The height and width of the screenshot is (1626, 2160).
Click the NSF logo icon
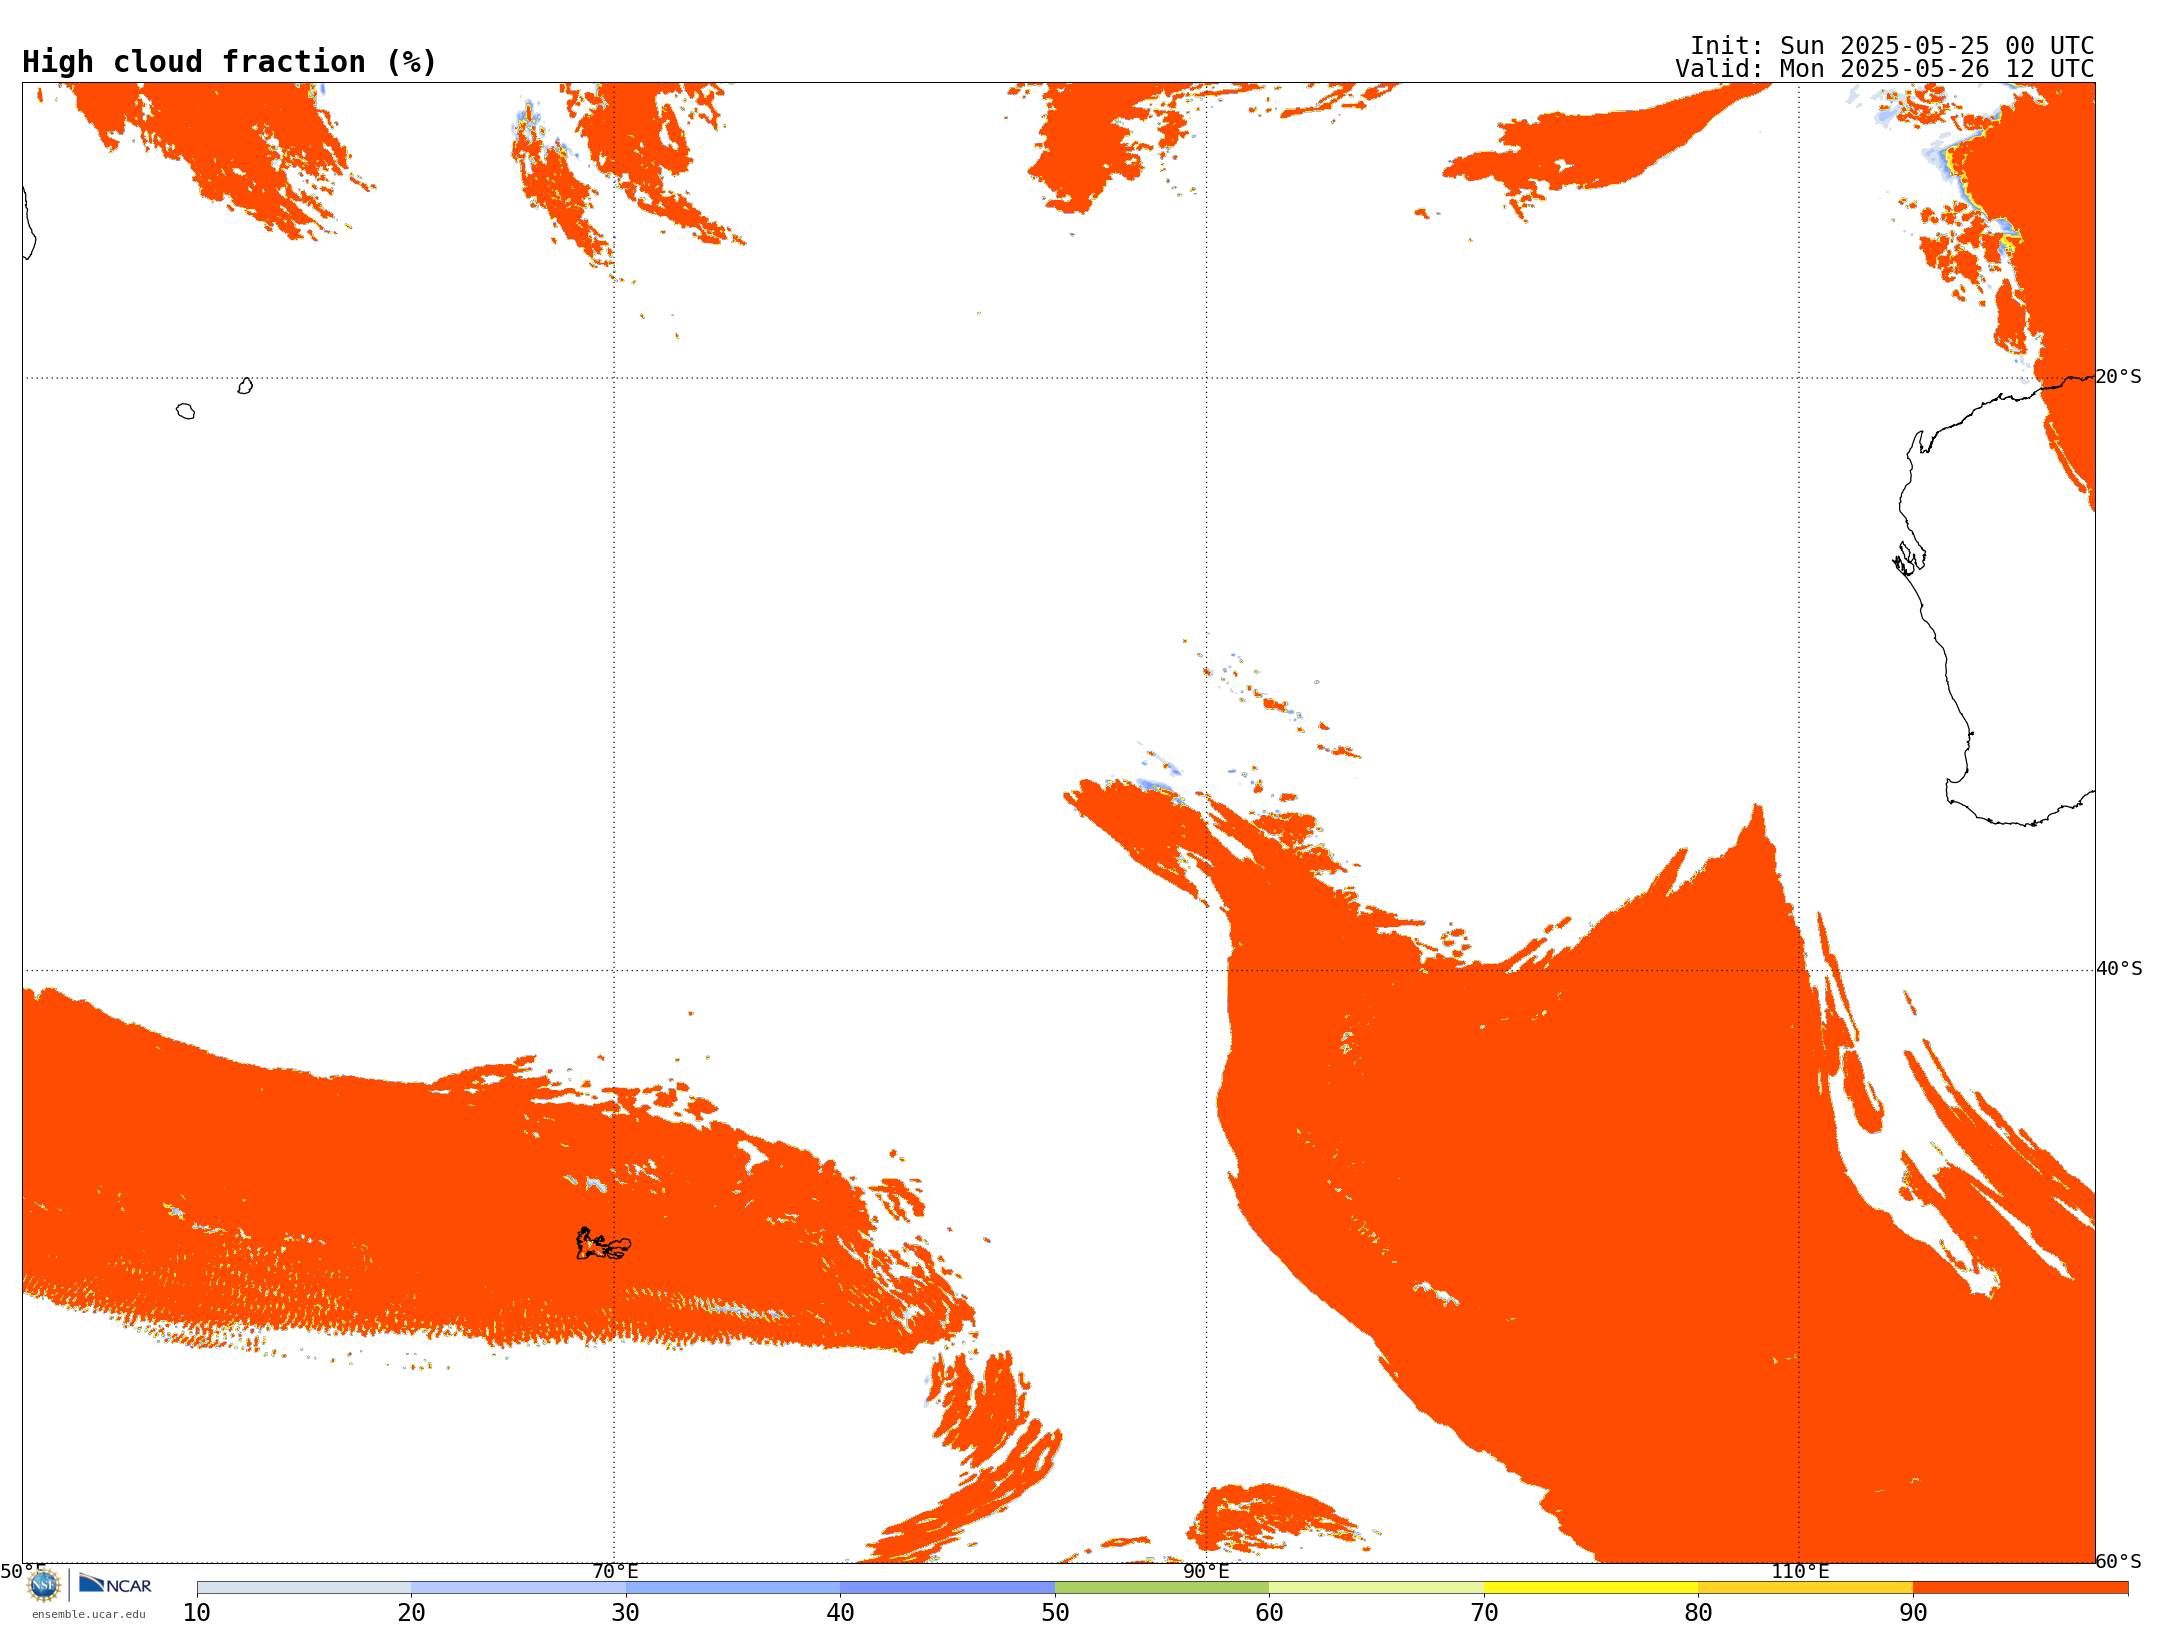tap(44, 1585)
